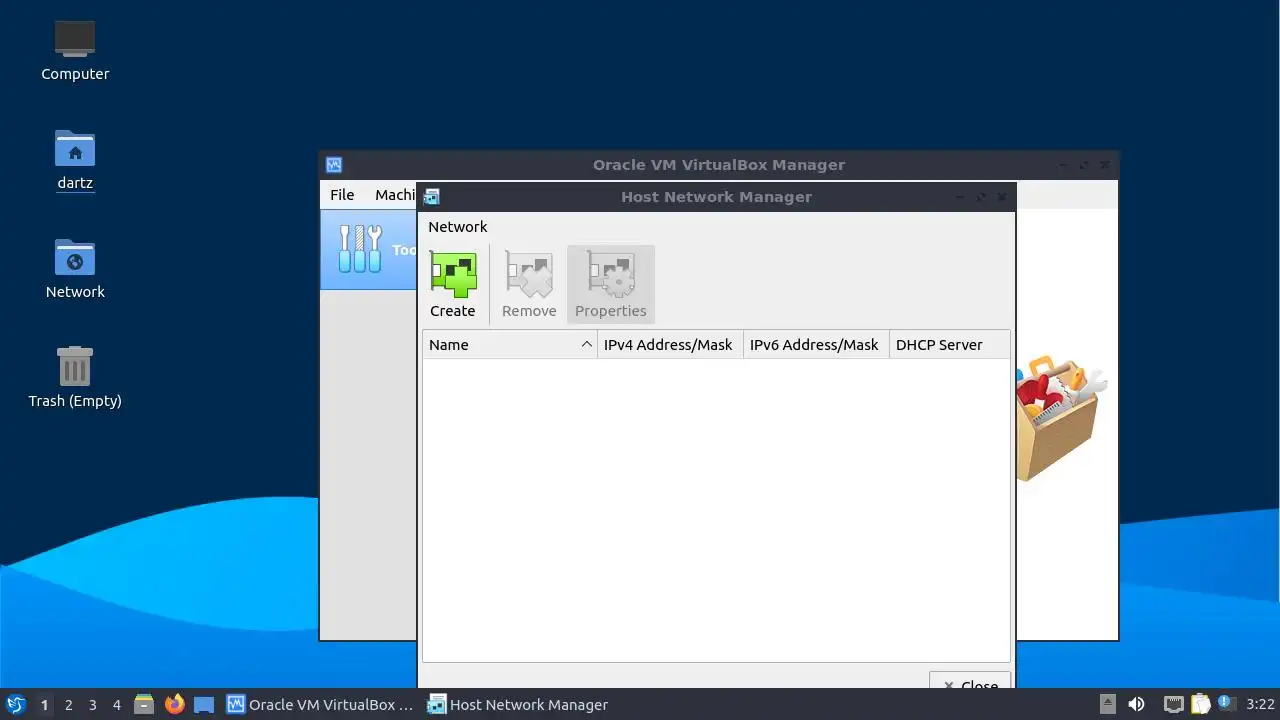Click the 3:22 clock
Viewport: 1280px width, 720px height.
click(x=1260, y=705)
